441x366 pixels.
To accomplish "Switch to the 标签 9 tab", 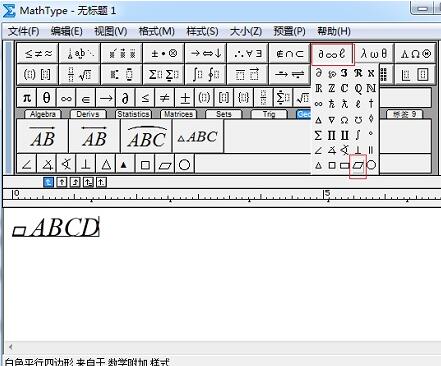I will click(x=404, y=114).
